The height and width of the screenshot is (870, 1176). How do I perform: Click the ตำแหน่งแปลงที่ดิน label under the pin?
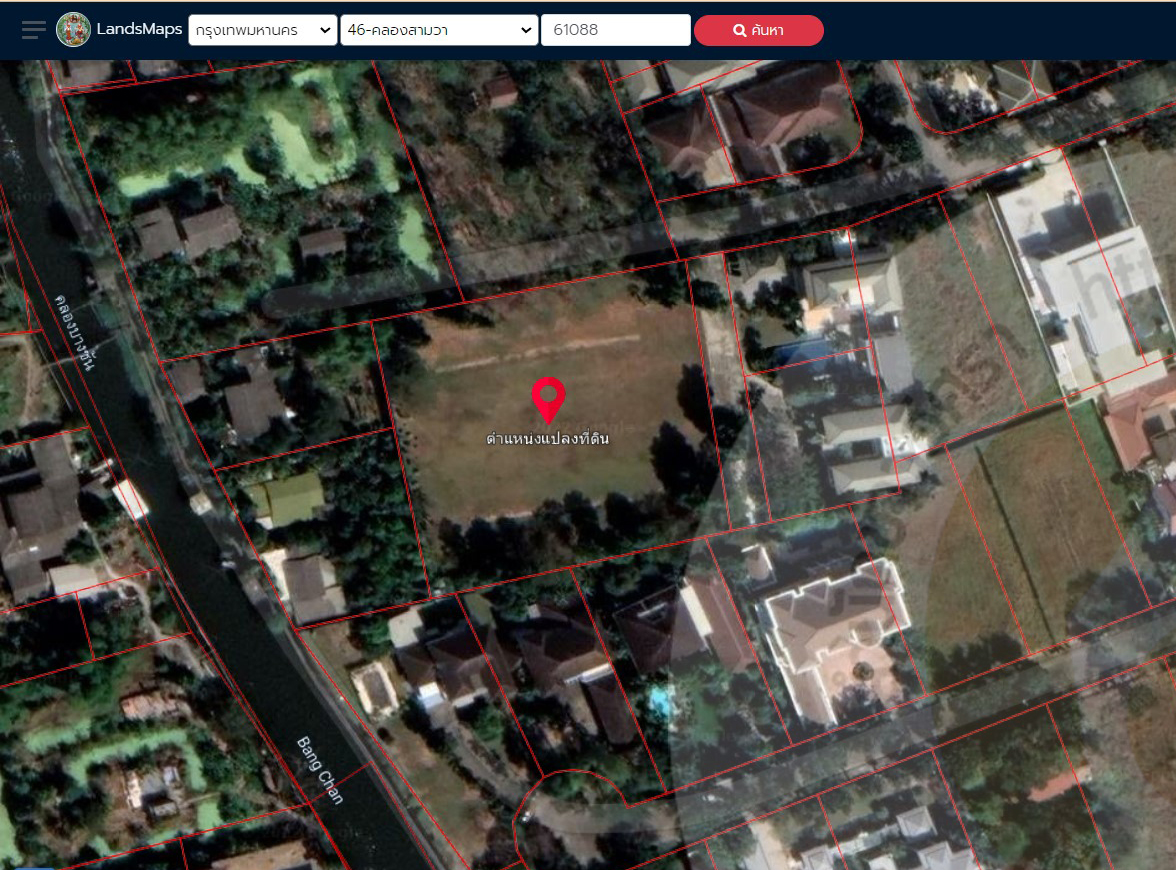(x=547, y=439)
